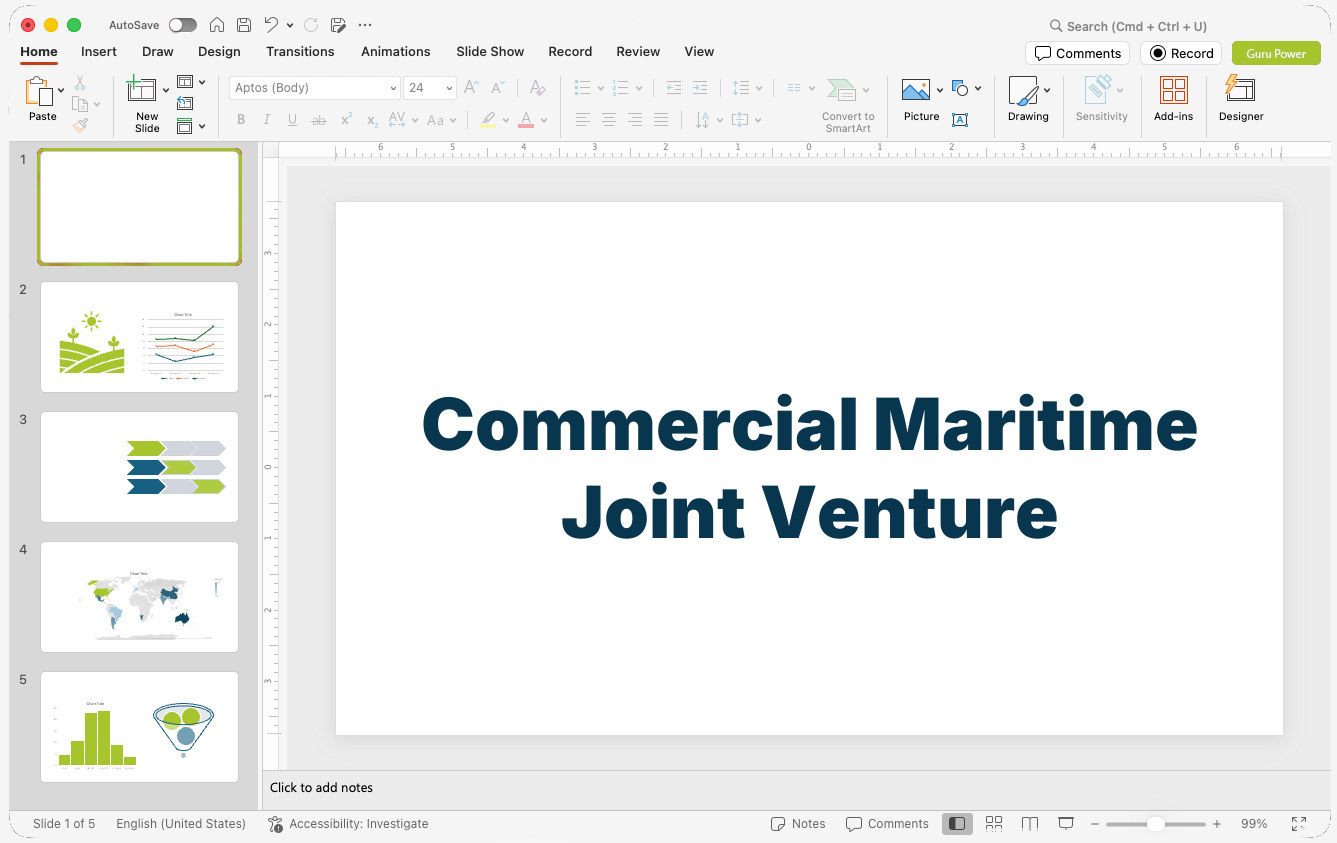1337x843 pixels.
Task: Center the text
Action: point(609,120)
